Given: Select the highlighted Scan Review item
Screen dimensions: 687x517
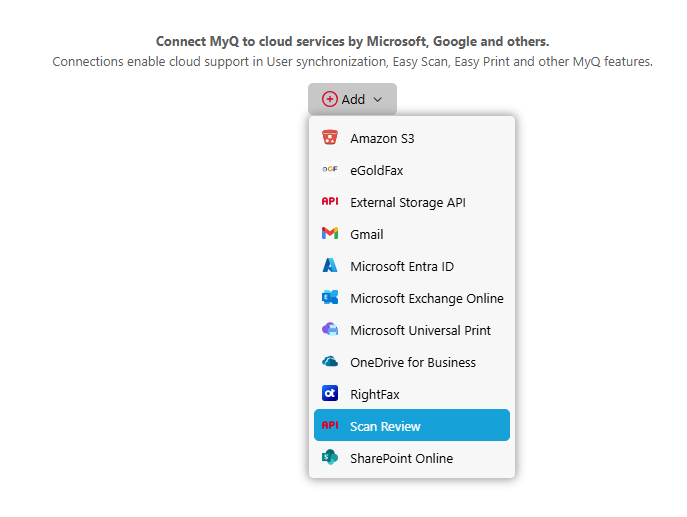Looking at the screenshot, I should 412,425.
